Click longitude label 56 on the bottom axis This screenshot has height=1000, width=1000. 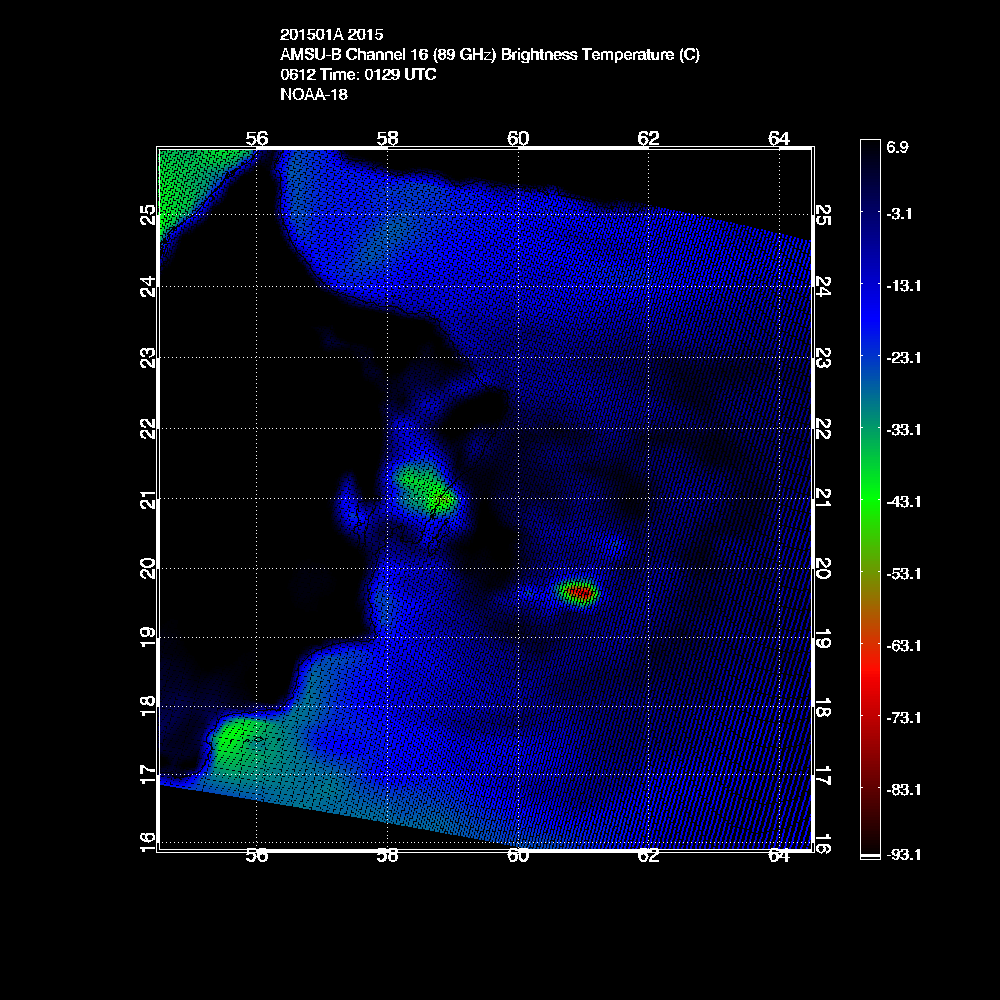click(x=257, y=856)
